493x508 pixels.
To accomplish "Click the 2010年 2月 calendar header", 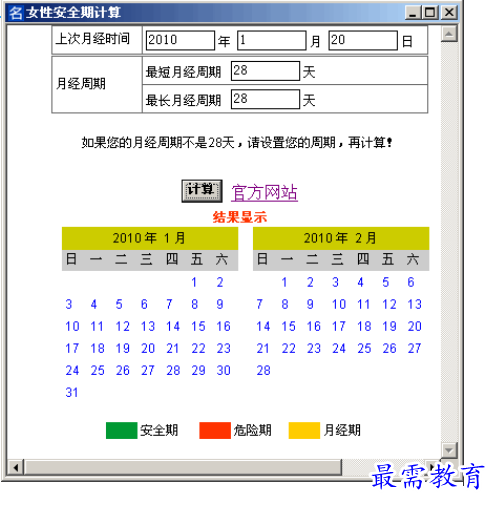I will (x=341, y=238).
